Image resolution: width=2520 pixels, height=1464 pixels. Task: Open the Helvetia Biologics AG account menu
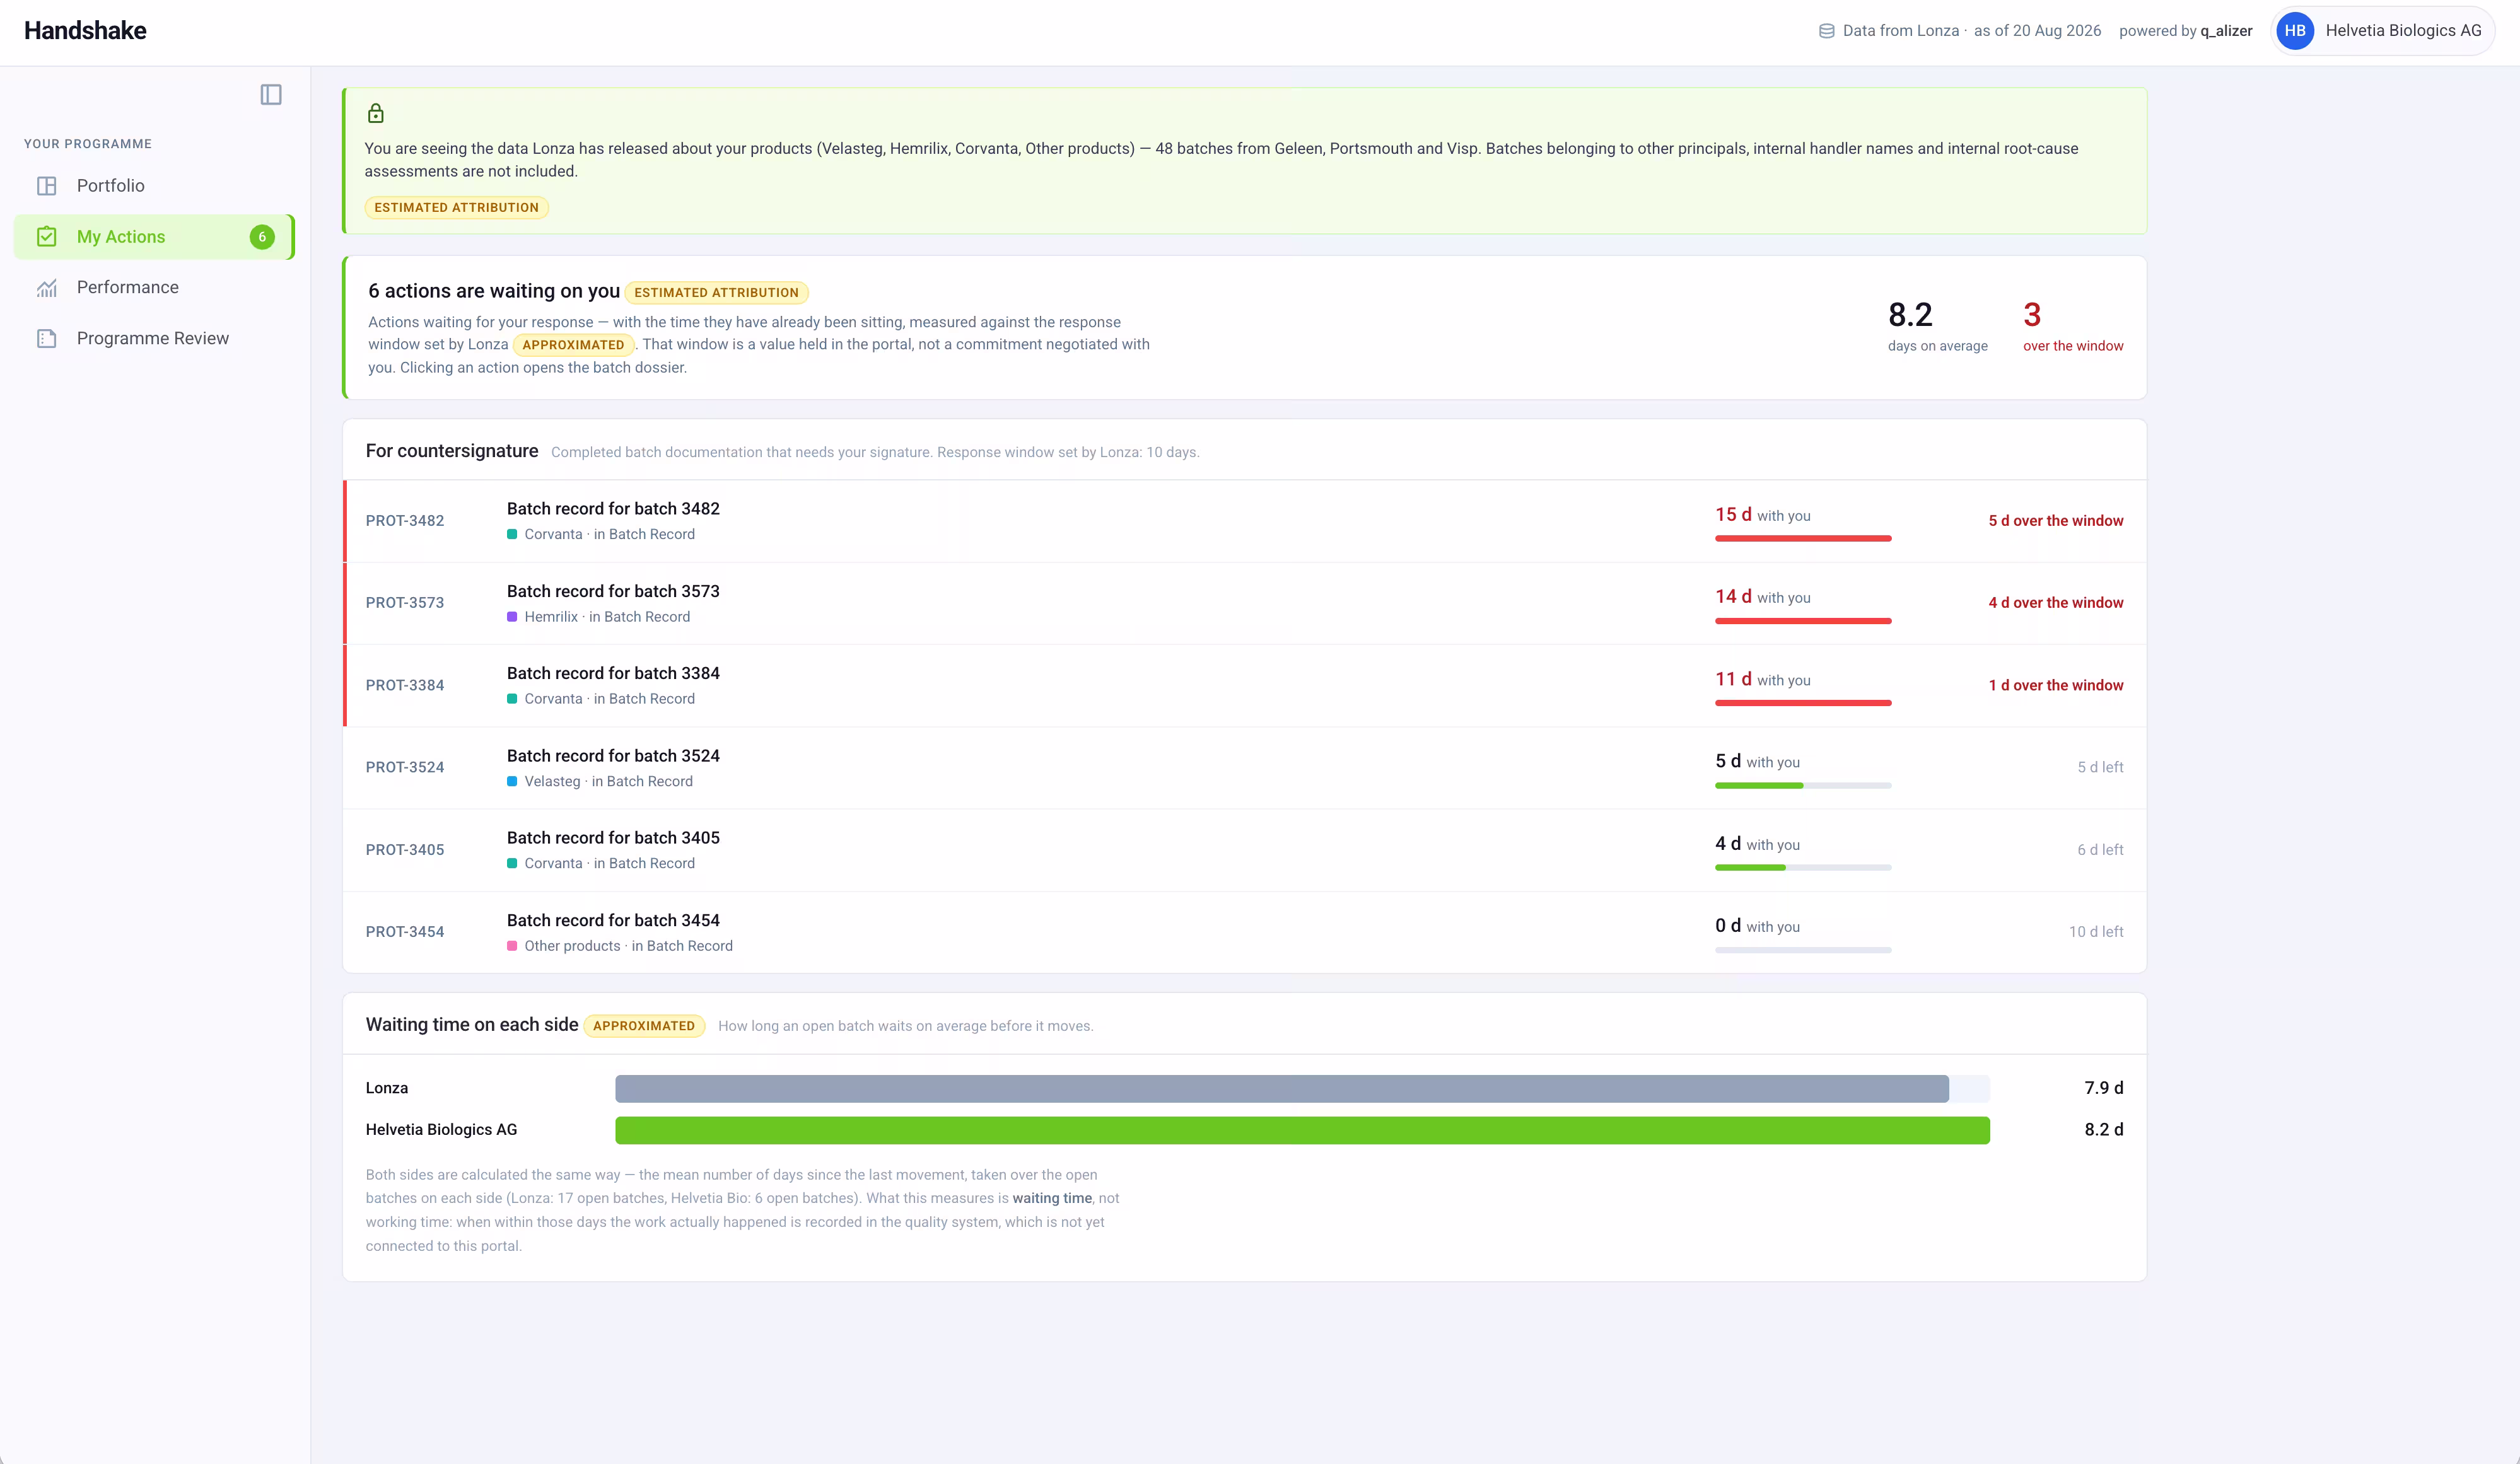[2383, 31]
